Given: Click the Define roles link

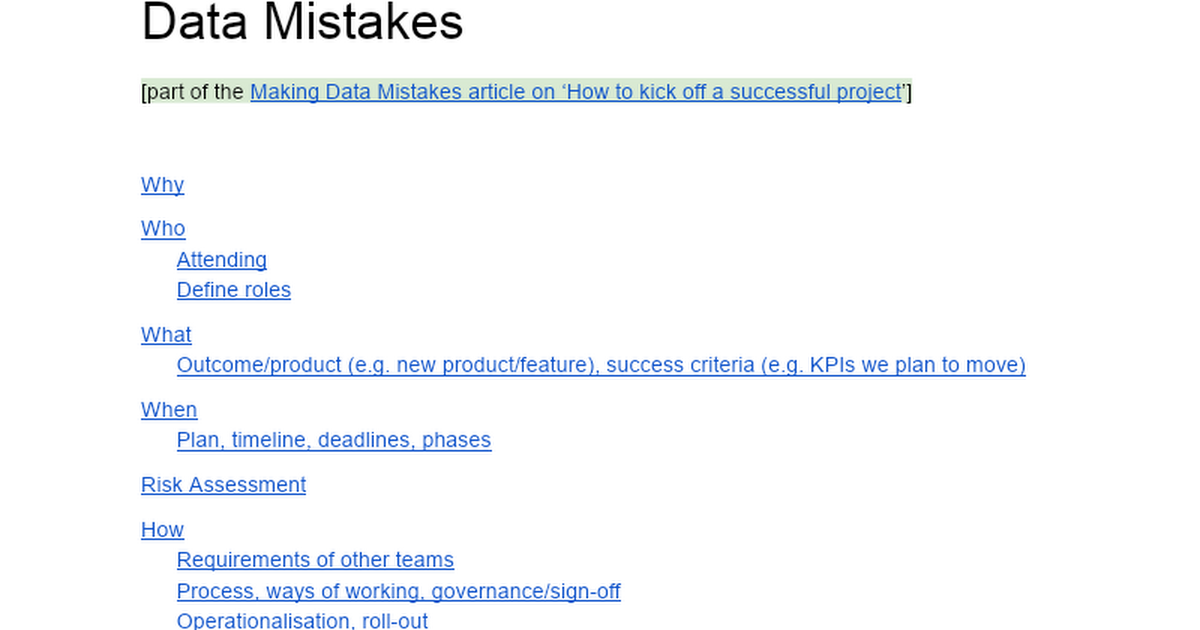Looking at the screenshot, I should tap(234, 290).
